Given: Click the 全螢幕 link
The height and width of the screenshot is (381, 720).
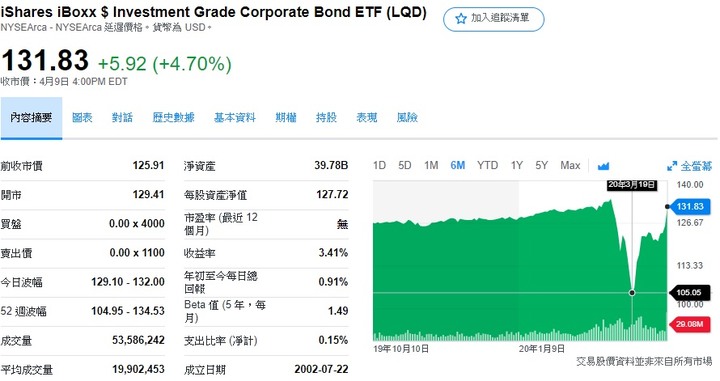Looking at the screenshot, I should coord(696,166).
